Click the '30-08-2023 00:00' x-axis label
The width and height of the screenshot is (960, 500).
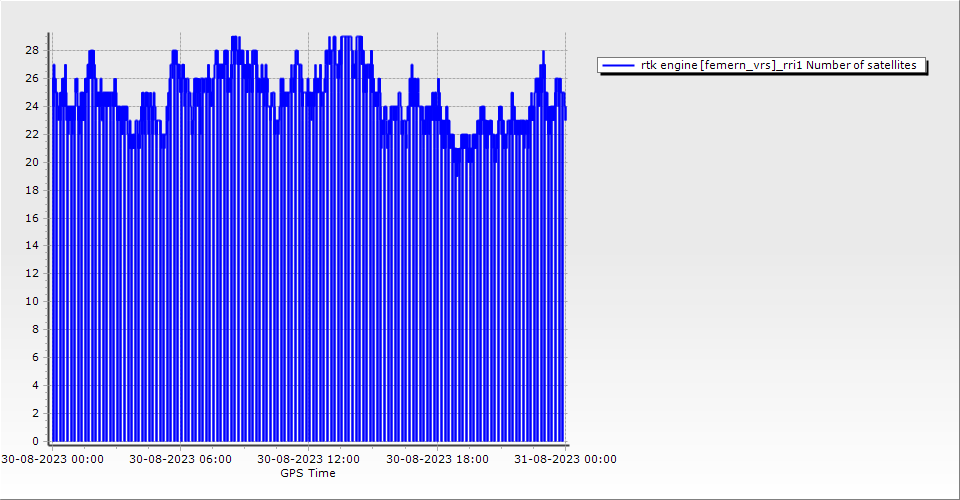pyautogui.click(x=51, y=459)
